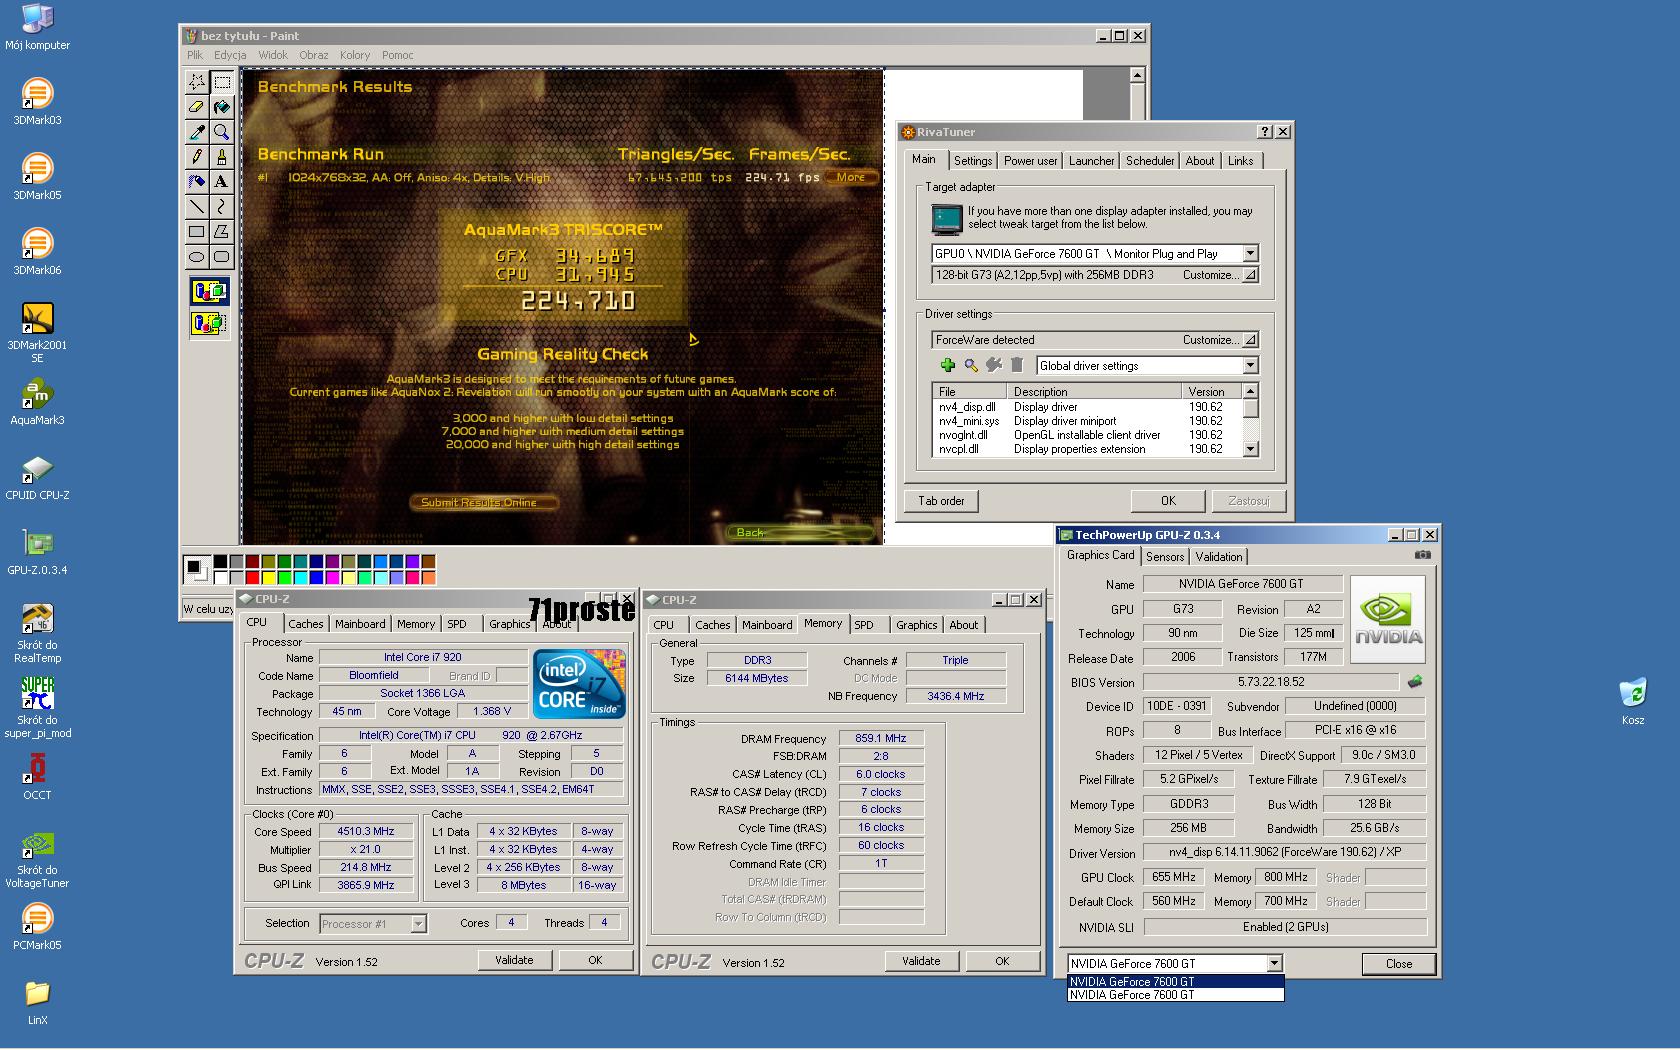Screen dimensions: 1680x1050
Task: Click the Paint canvas vertical scrollbar up arrow
Action: [x=1137, y=75]
